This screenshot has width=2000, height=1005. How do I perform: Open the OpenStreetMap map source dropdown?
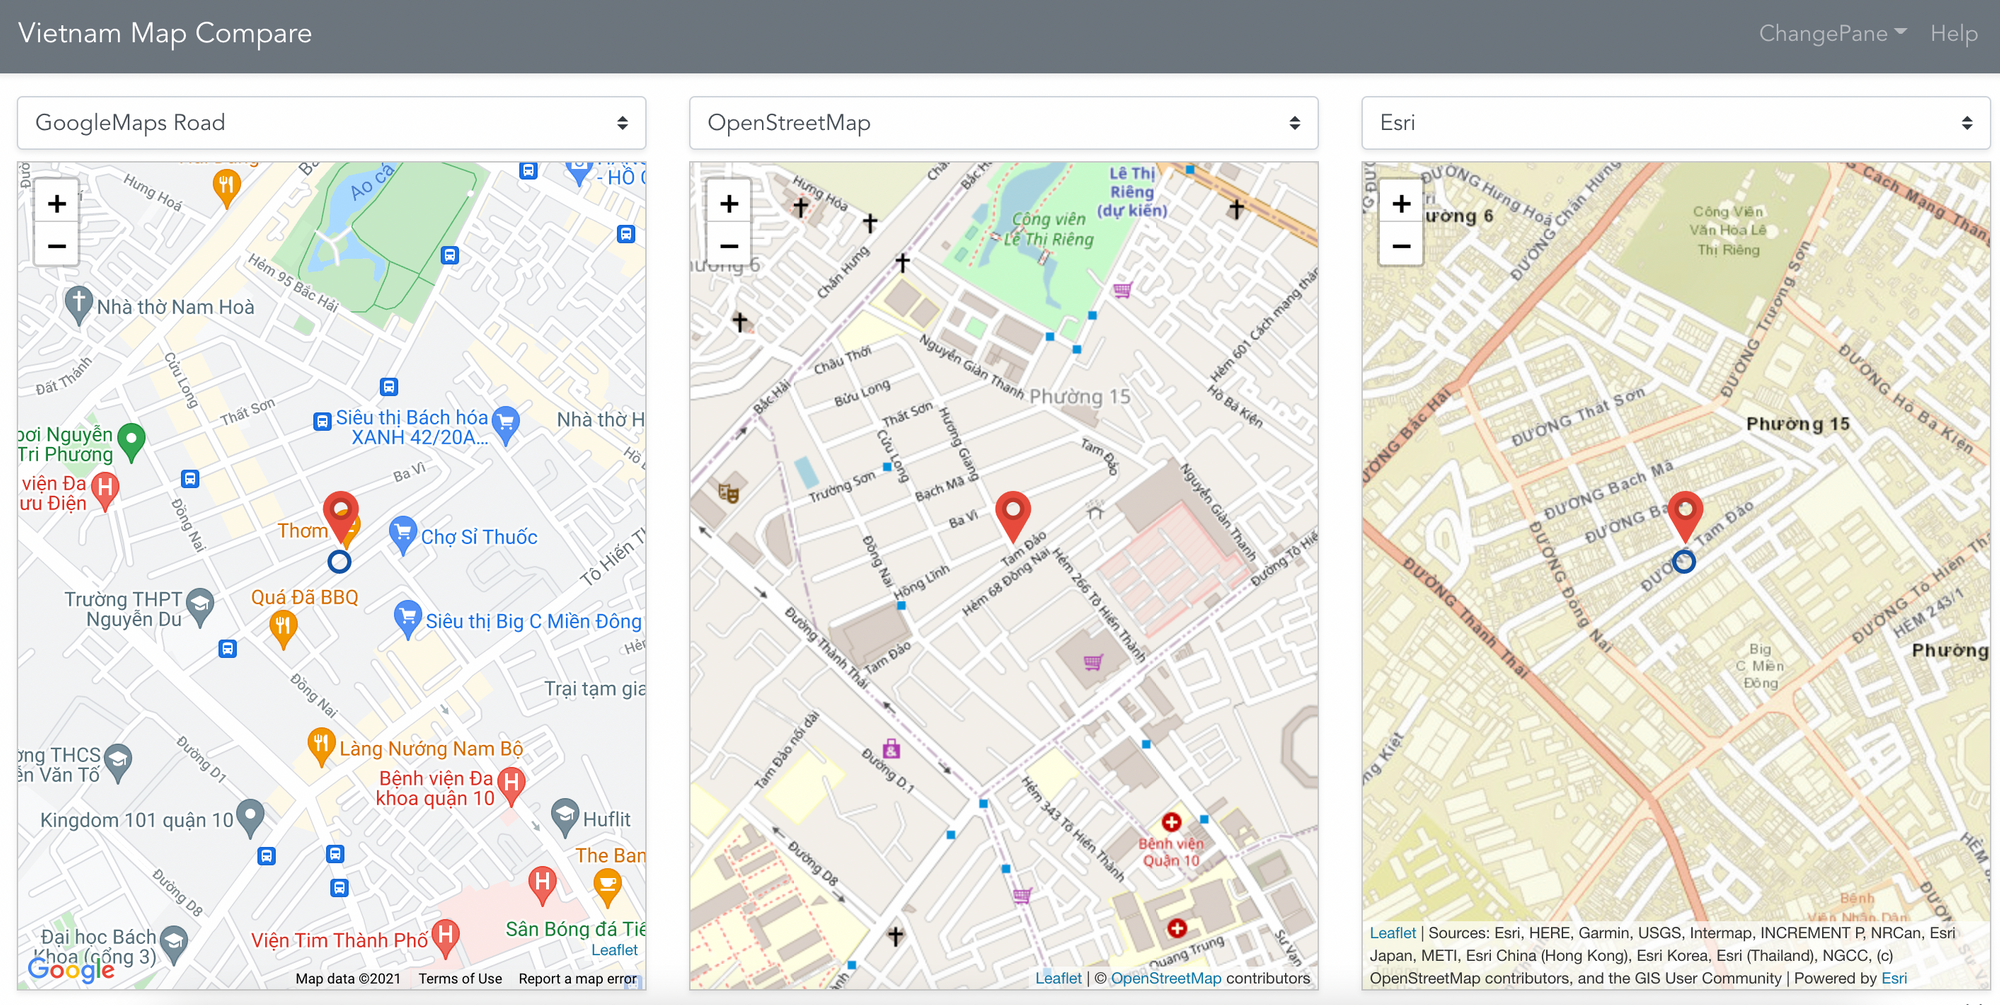click(1004, 123)
